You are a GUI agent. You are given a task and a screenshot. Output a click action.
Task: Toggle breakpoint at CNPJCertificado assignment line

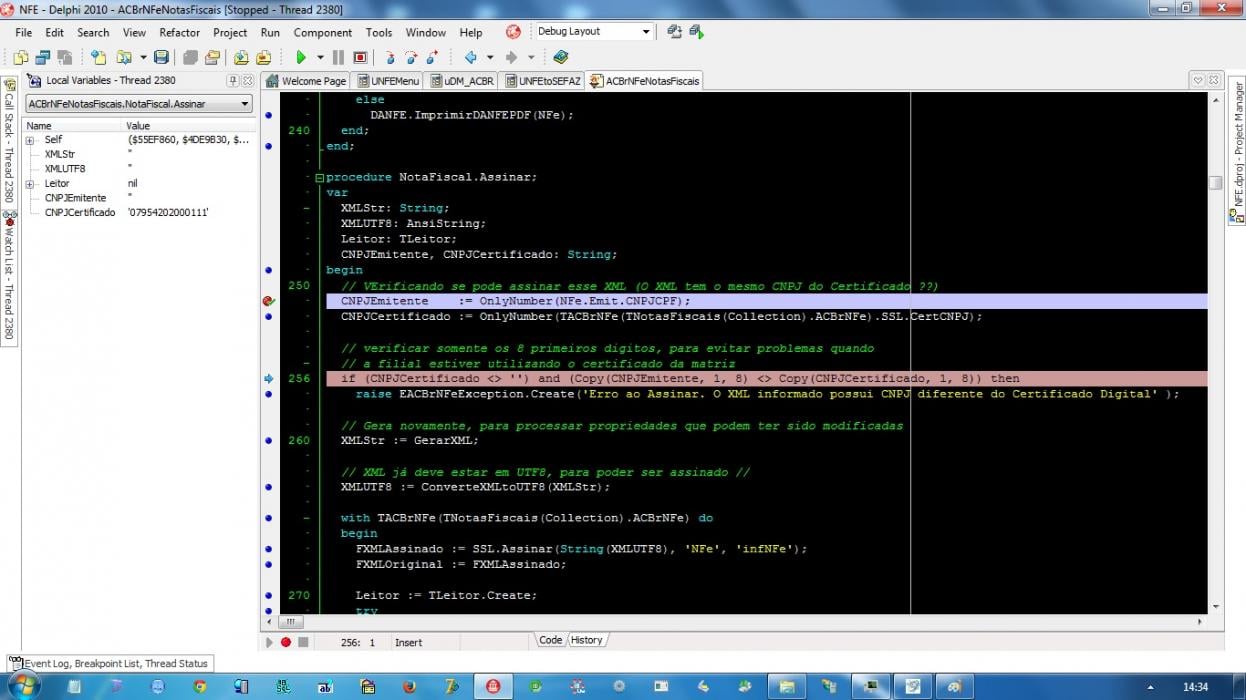click(268, 317)
